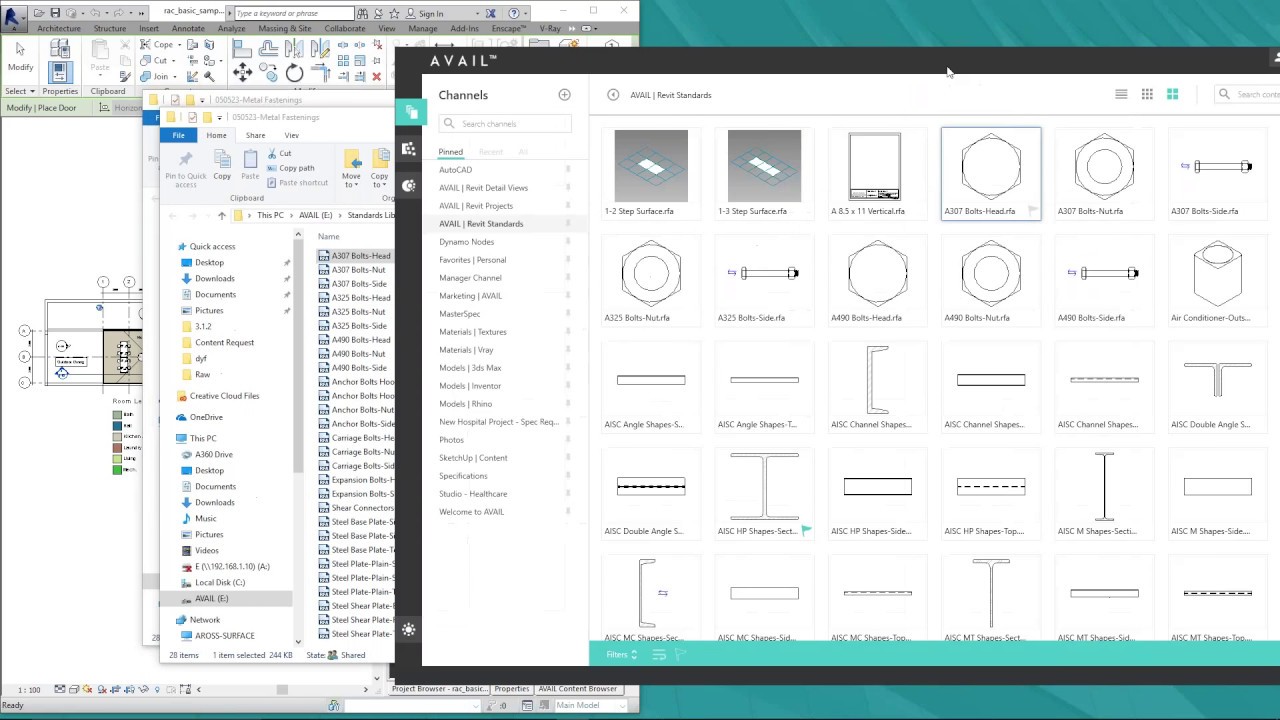Expand the Filters dropdown in AVAIL
This screenshot has width=1280, height=720.
[621, 655]
